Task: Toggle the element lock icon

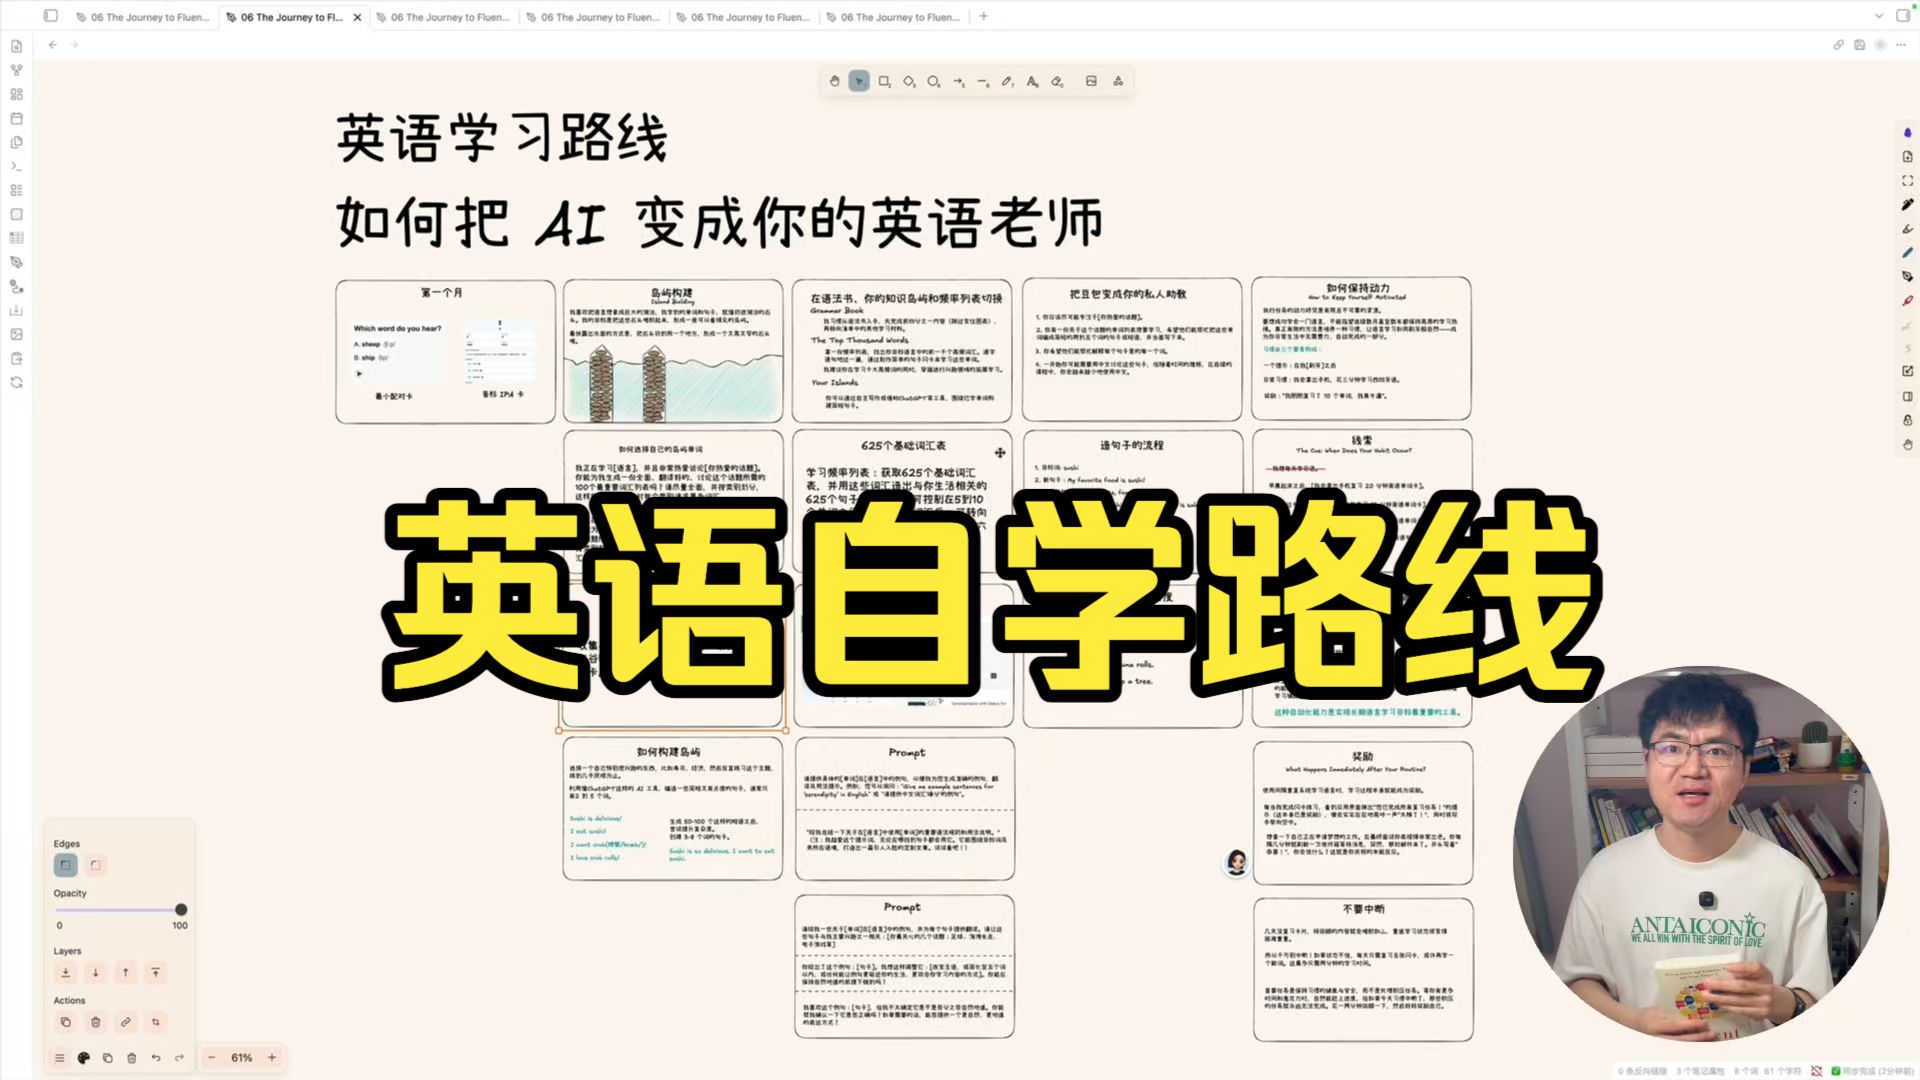Action: point(1907,421)
